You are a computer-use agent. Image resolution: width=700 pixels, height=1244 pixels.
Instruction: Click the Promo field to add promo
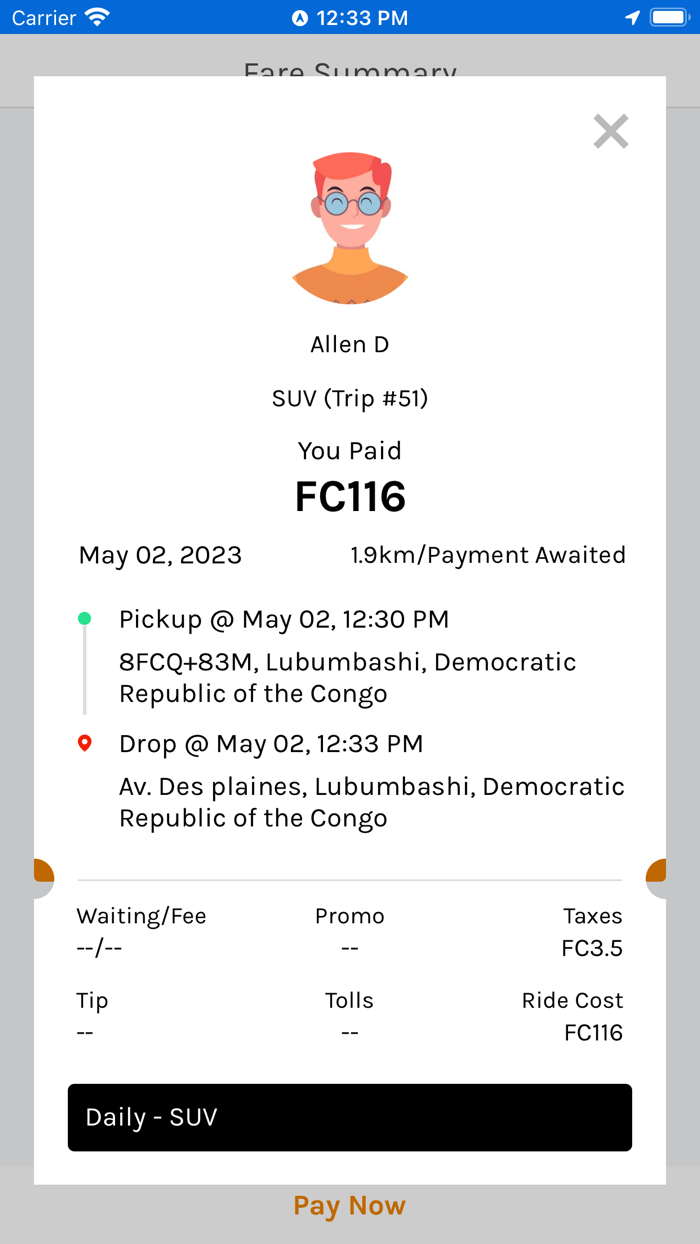[x=349, y=931]
